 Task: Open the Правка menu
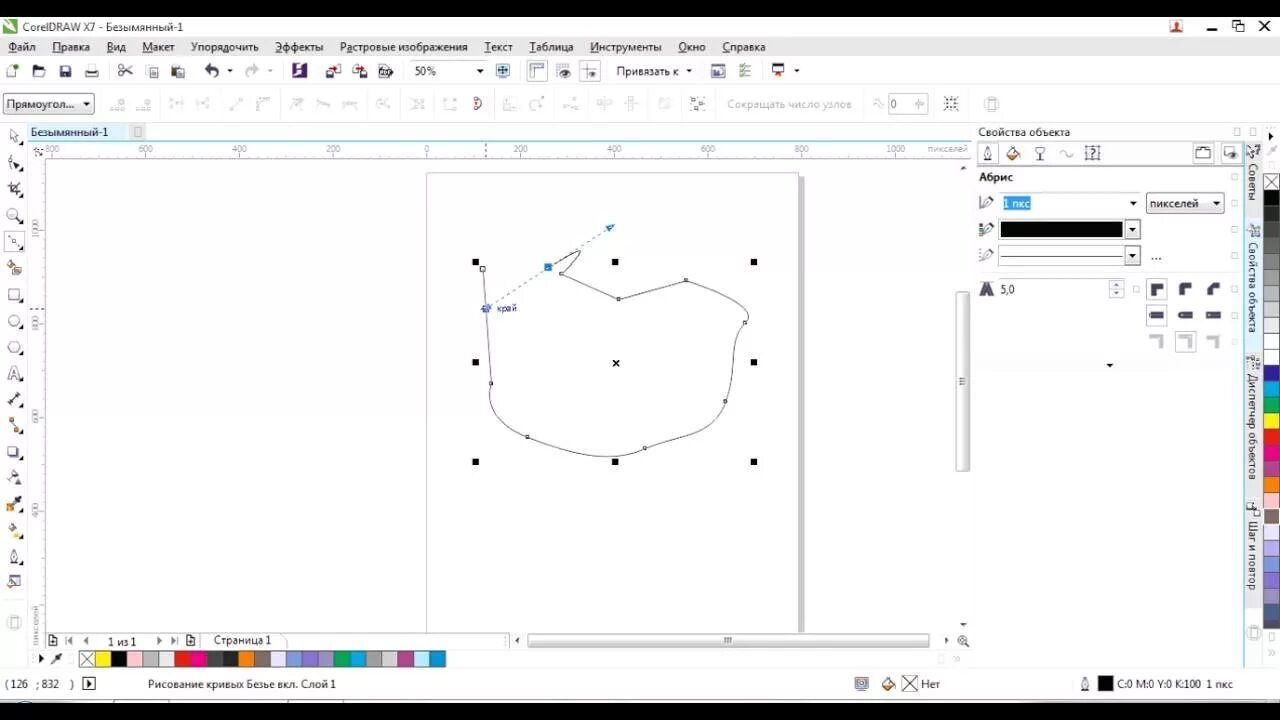(71, 47)
